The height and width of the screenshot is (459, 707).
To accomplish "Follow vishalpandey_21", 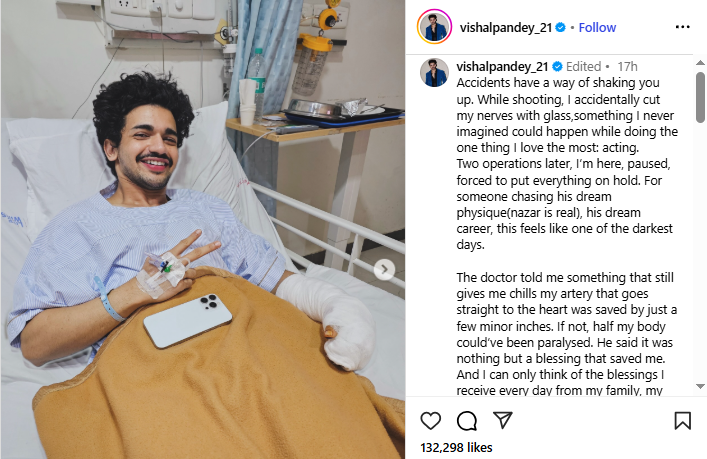I will point(597,28).
